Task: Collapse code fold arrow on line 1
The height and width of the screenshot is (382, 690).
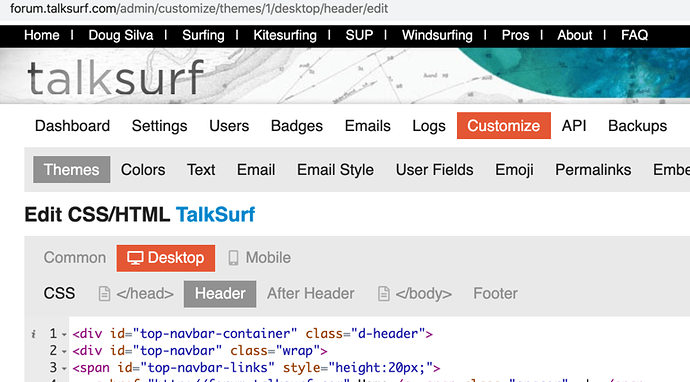Action: click(x=64, y=334)
